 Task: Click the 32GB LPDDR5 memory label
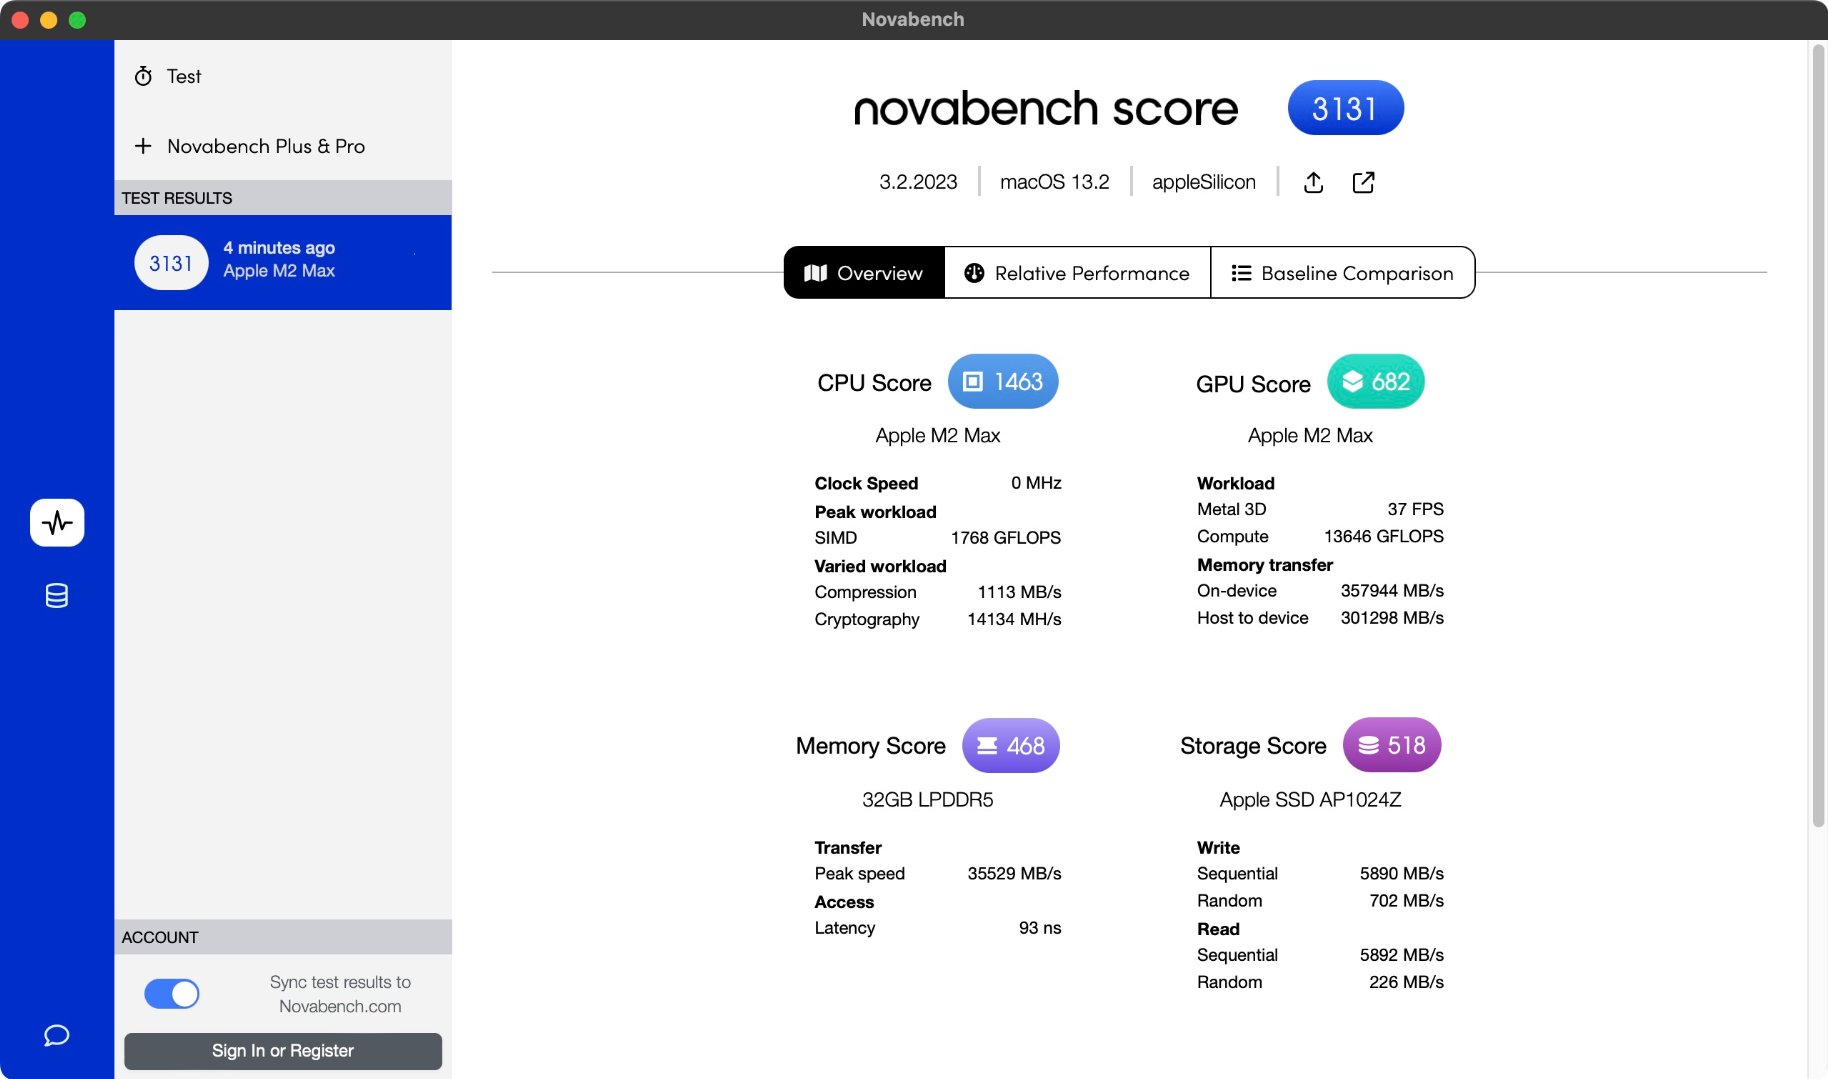928,800
